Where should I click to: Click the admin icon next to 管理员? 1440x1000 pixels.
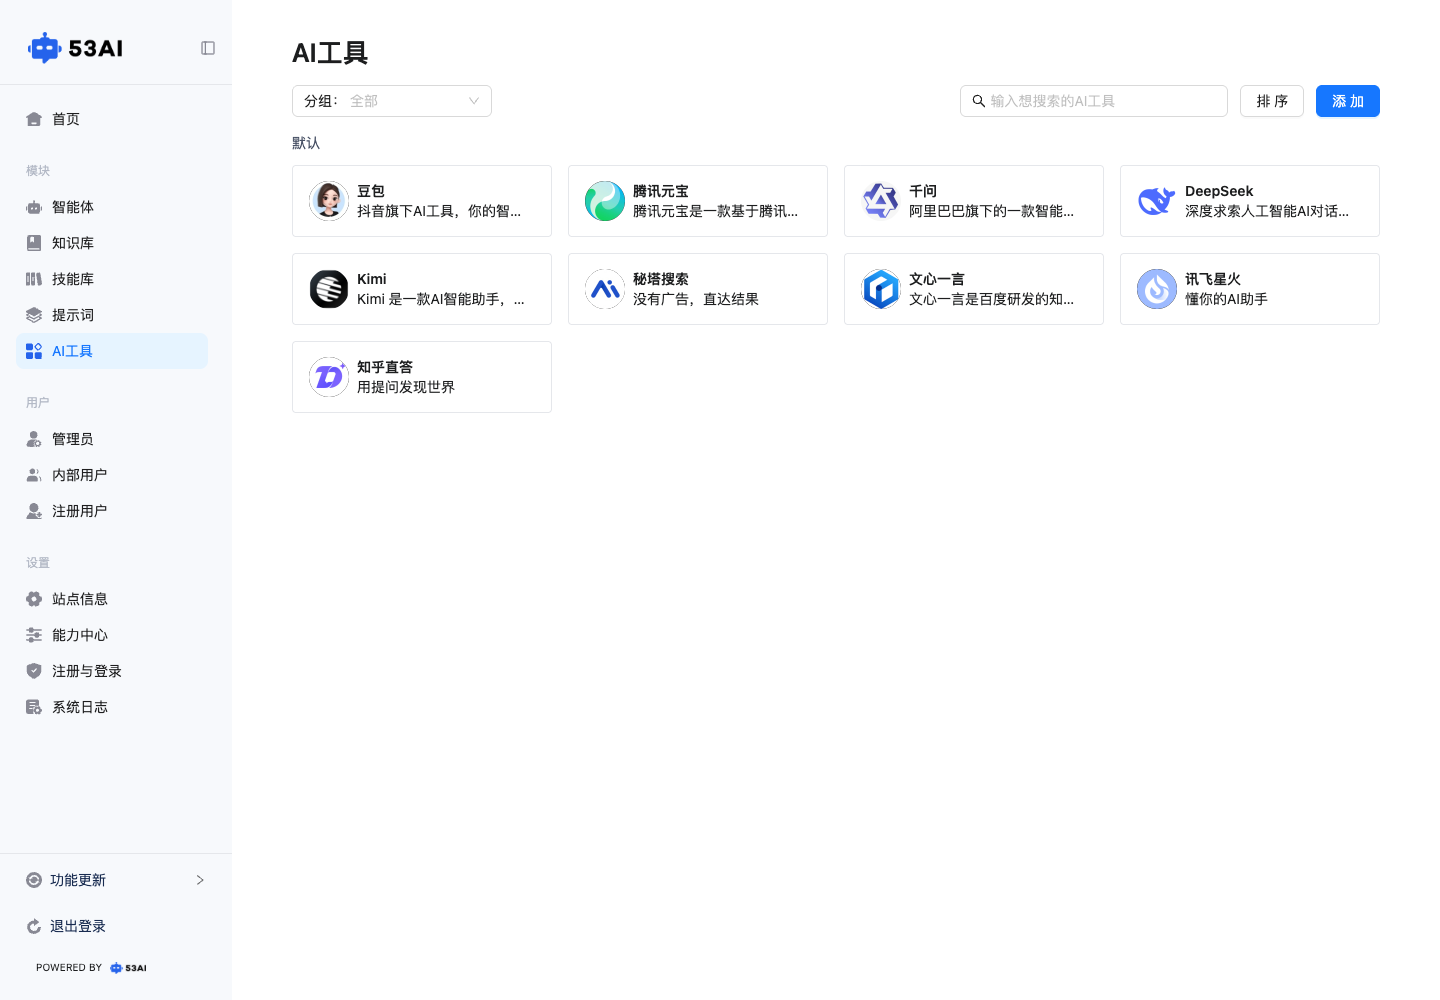(34, 439)
